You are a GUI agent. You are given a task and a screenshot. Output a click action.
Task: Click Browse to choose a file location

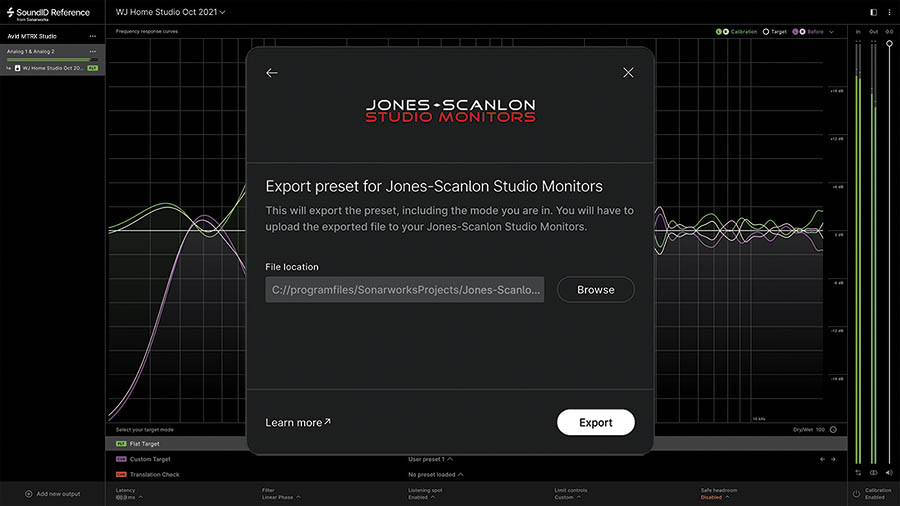595,290
